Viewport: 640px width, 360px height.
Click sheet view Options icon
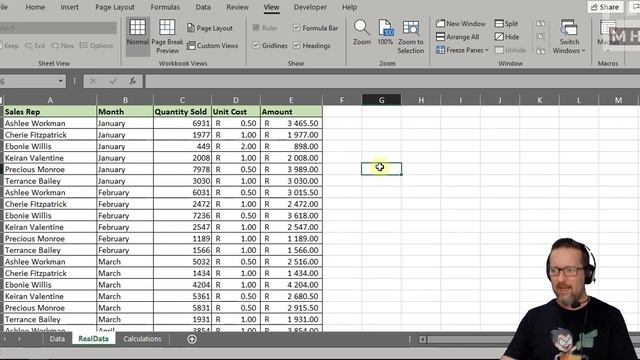96,46
